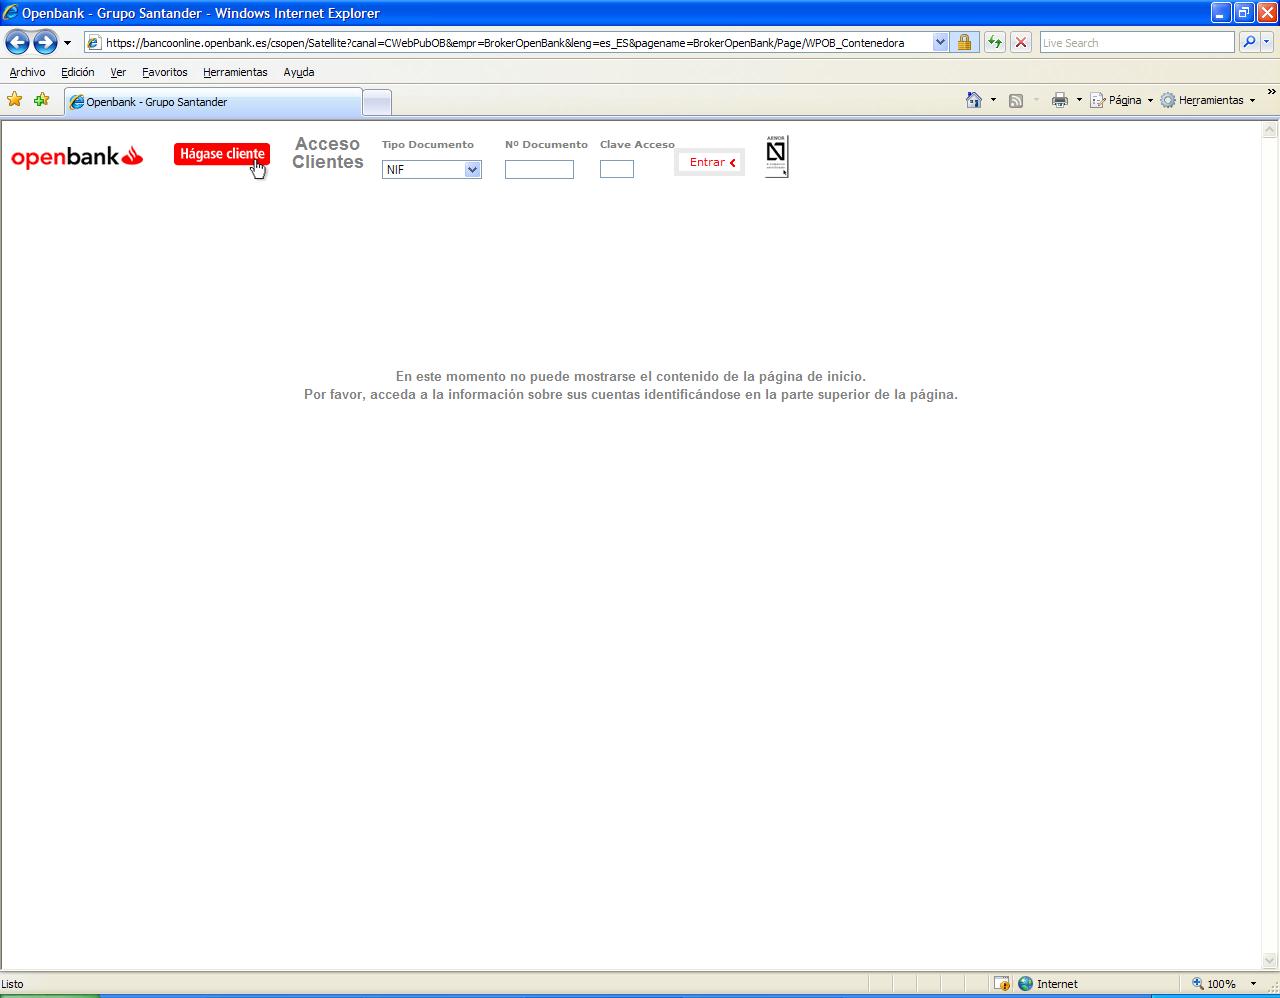Screen dimensions: 1280x998
Task: Click the Nº Documento input field
Action: click(539, 170)
